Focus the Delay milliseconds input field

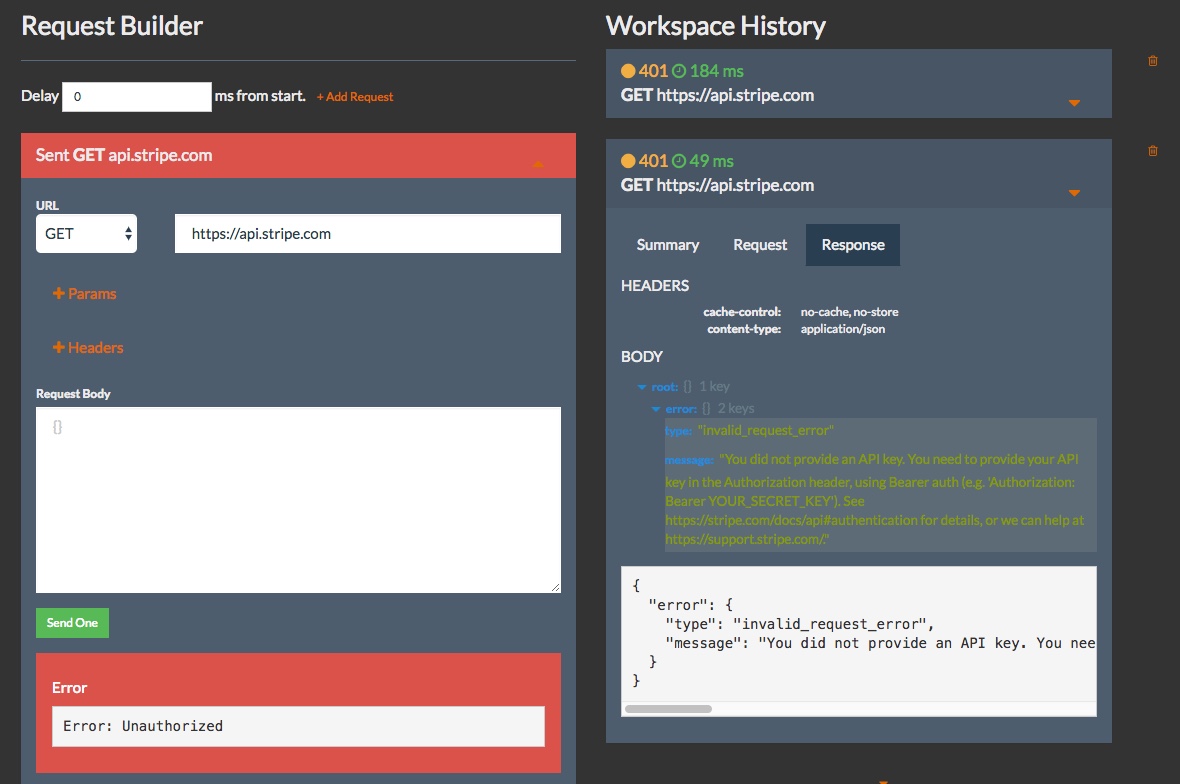coord(137,97)
